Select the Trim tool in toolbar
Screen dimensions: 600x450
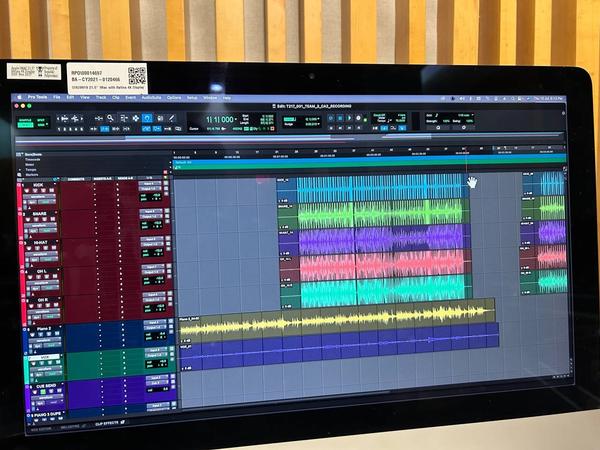click(x=121, y=118)
